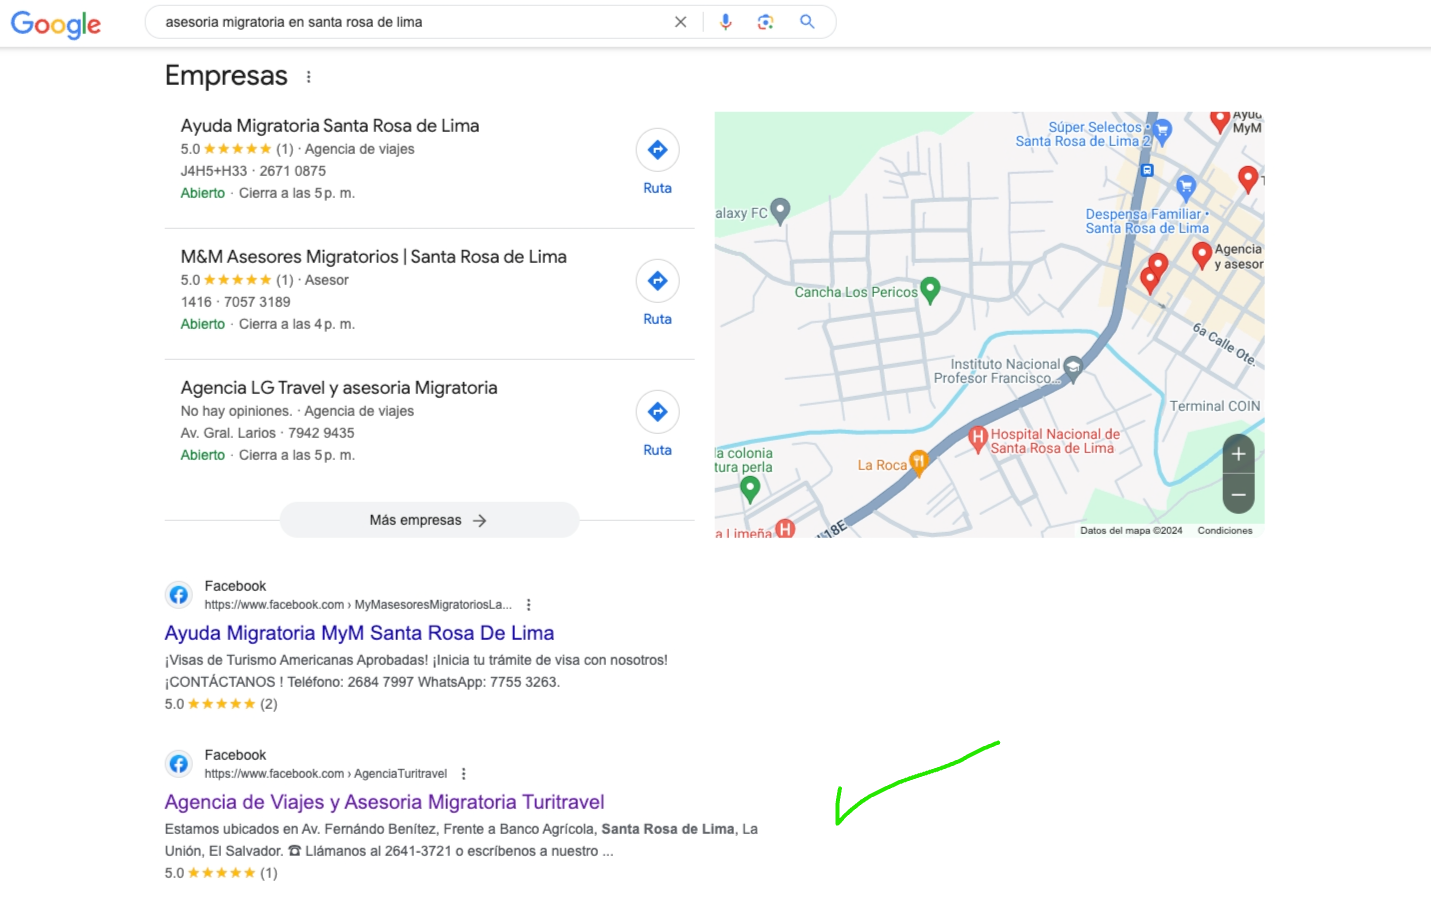Screen dimensions: 1431x901
Task: Select Despensa Familiar shopping cart pin
Action: point(1186,187)
